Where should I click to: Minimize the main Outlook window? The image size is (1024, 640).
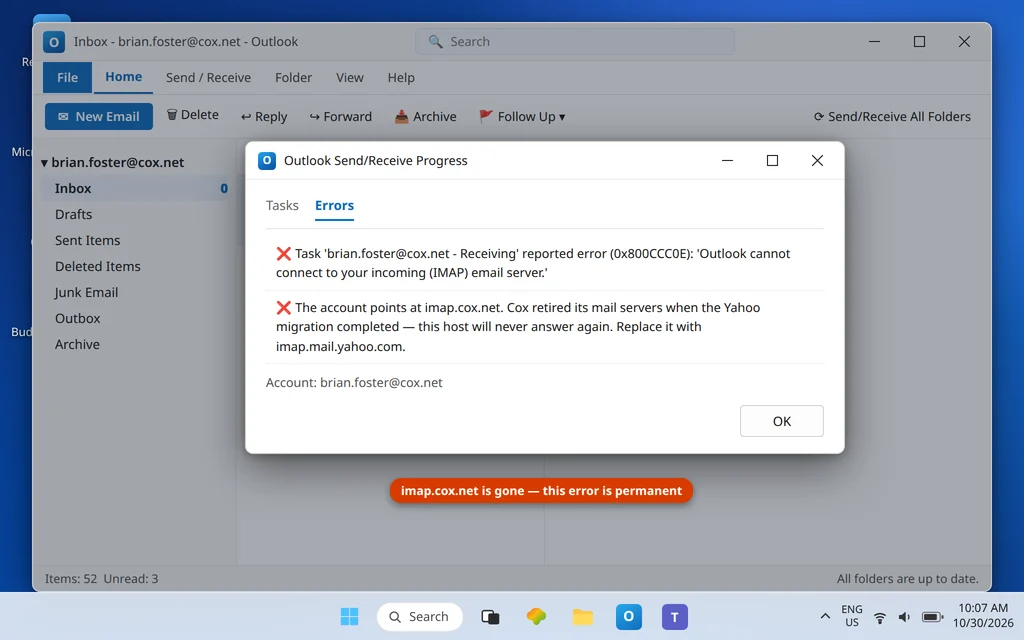(x=874, y=42)
